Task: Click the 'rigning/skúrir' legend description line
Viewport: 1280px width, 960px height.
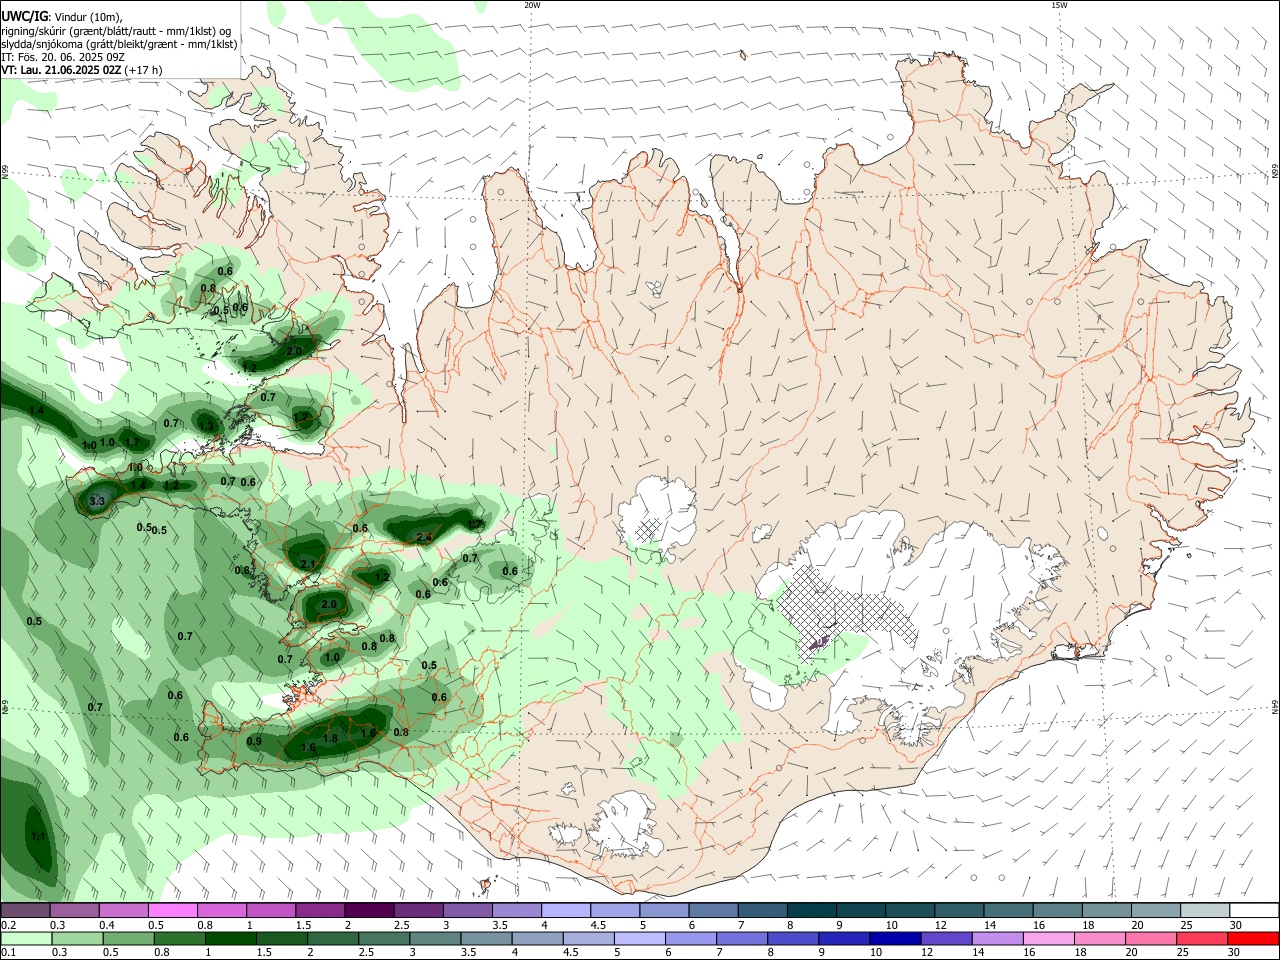Action: 116,31
